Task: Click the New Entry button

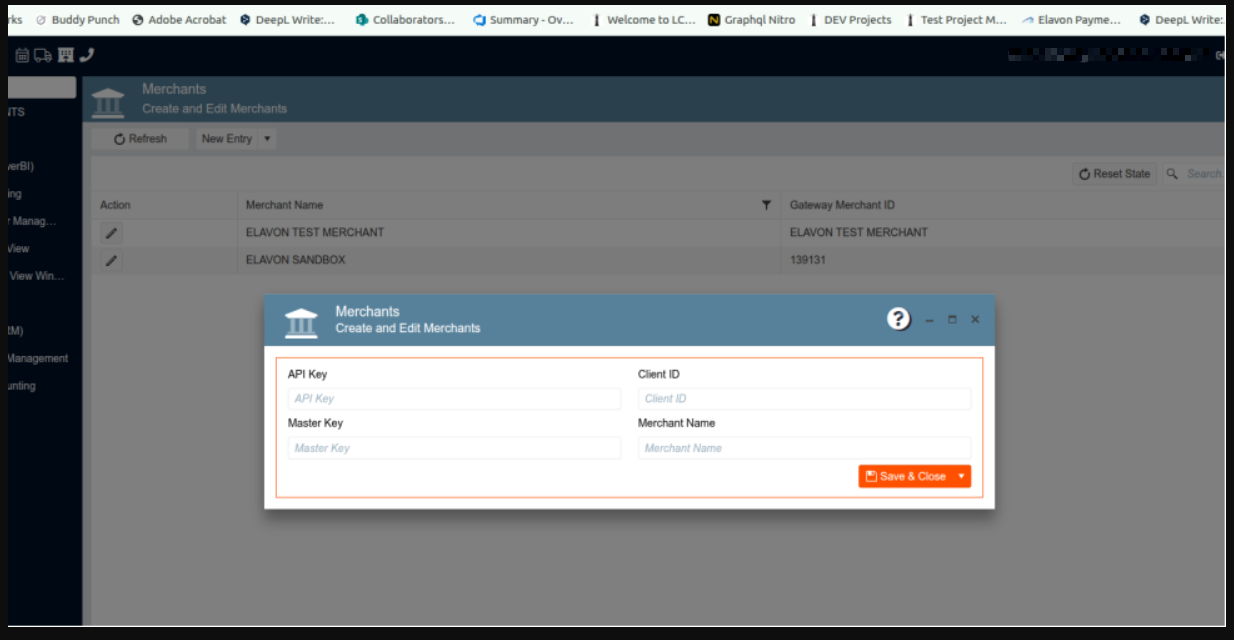Action: (226, 139)
